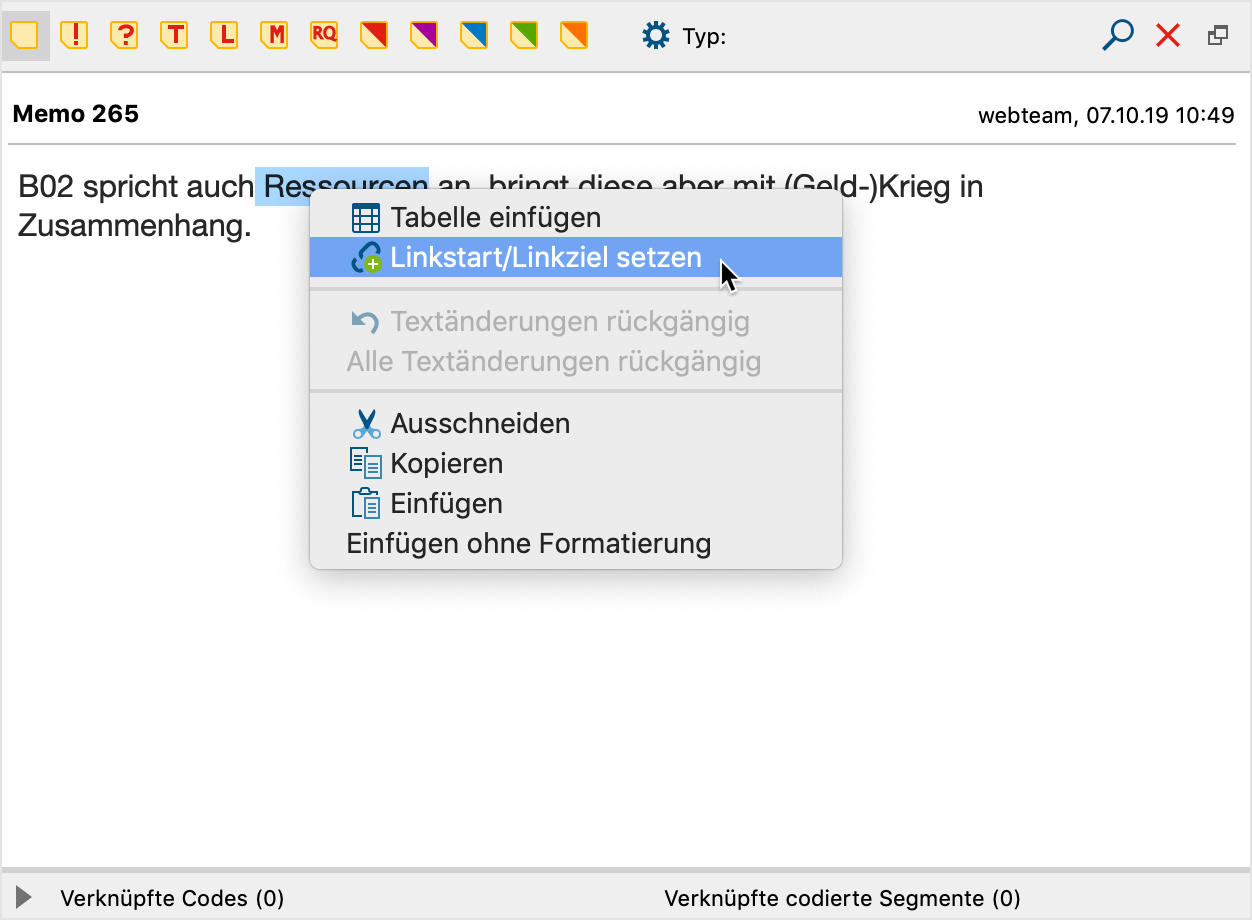Select the L memo type icon
Image resolution: width=1252 pixels, height=920 pixels.
tap(225, 36)
